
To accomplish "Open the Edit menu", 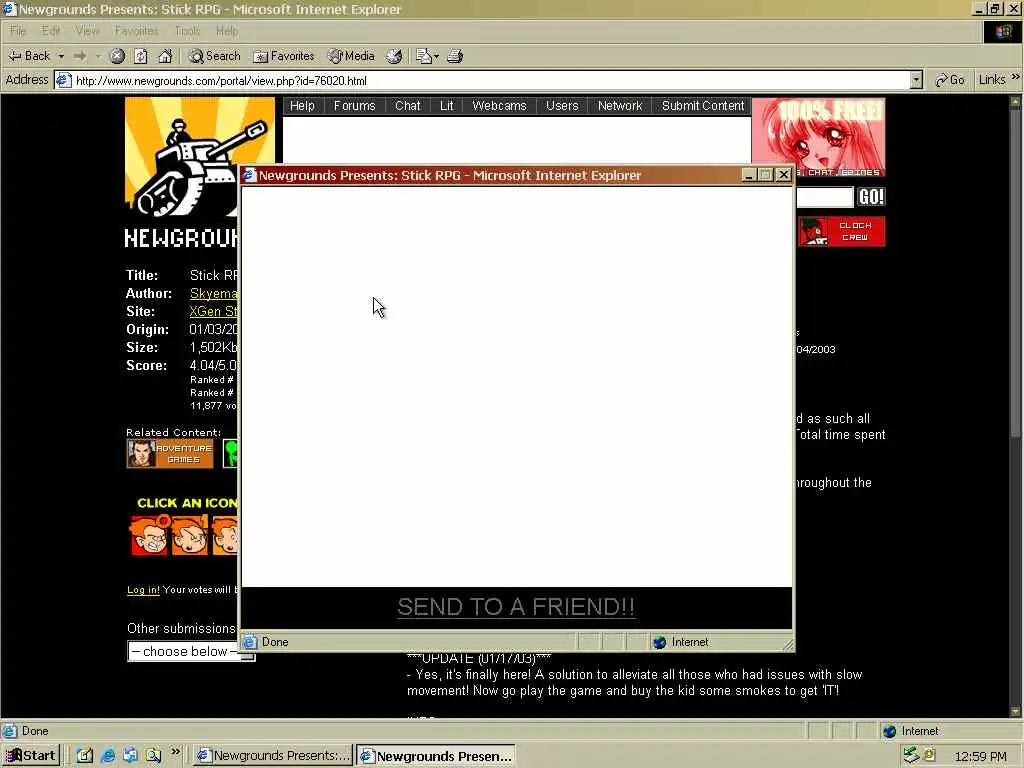I will click(x=50, y=31).
